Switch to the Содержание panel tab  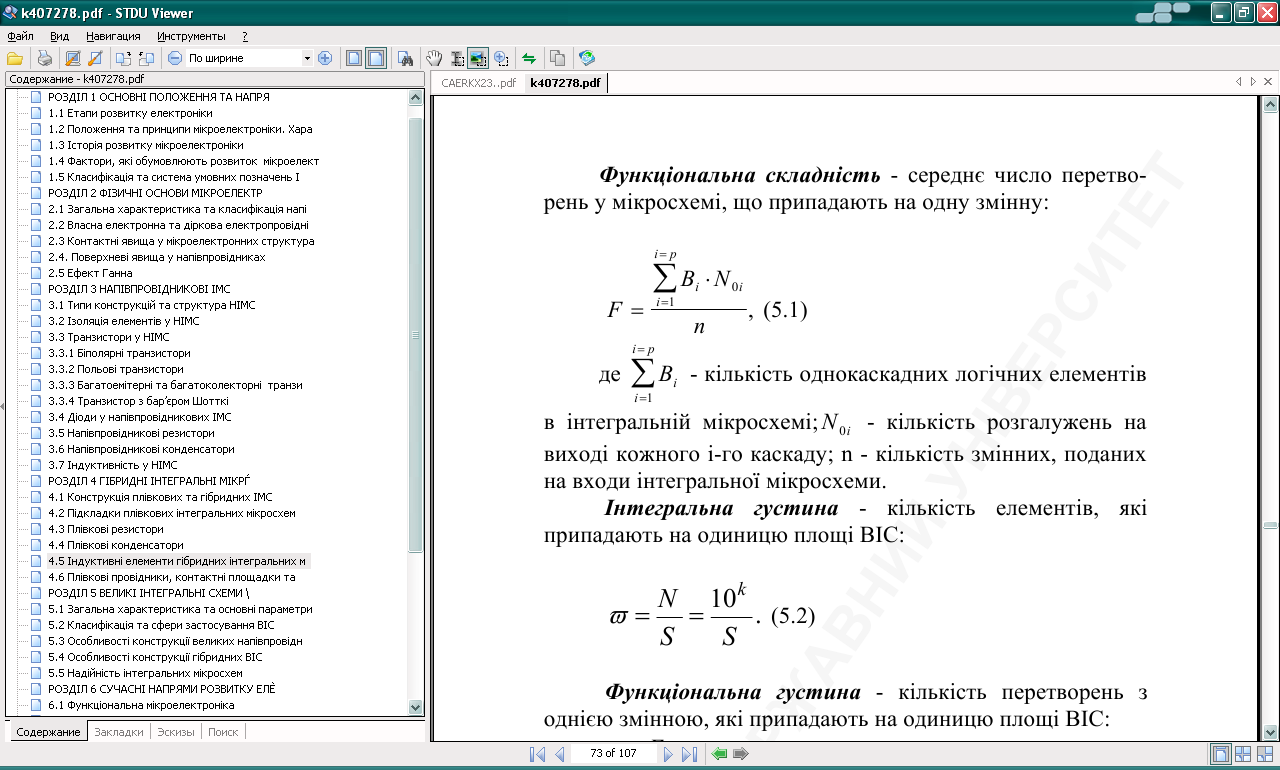48,732
